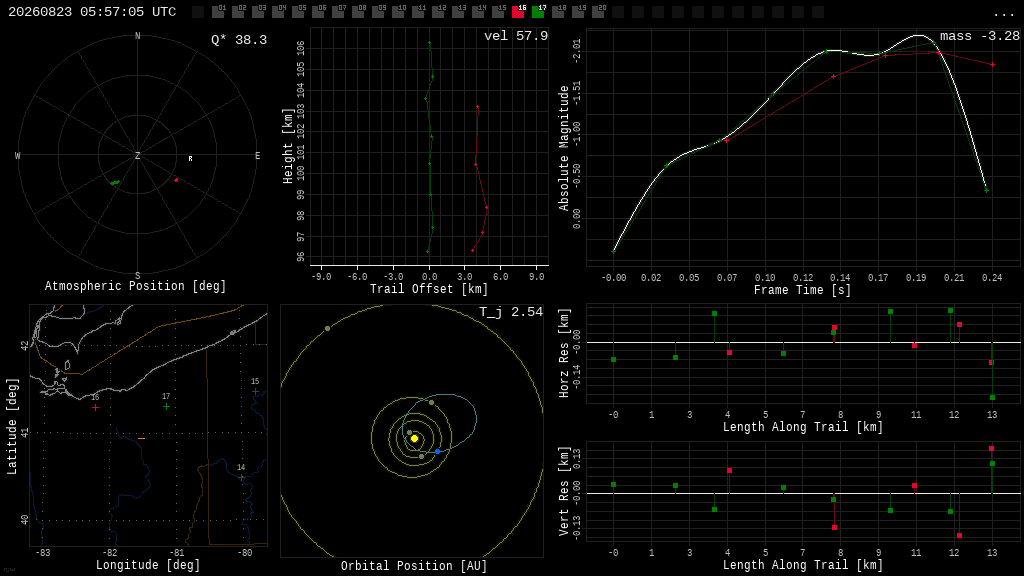
Task: Click the mass -3.28 label
Action: click(980, 36)
